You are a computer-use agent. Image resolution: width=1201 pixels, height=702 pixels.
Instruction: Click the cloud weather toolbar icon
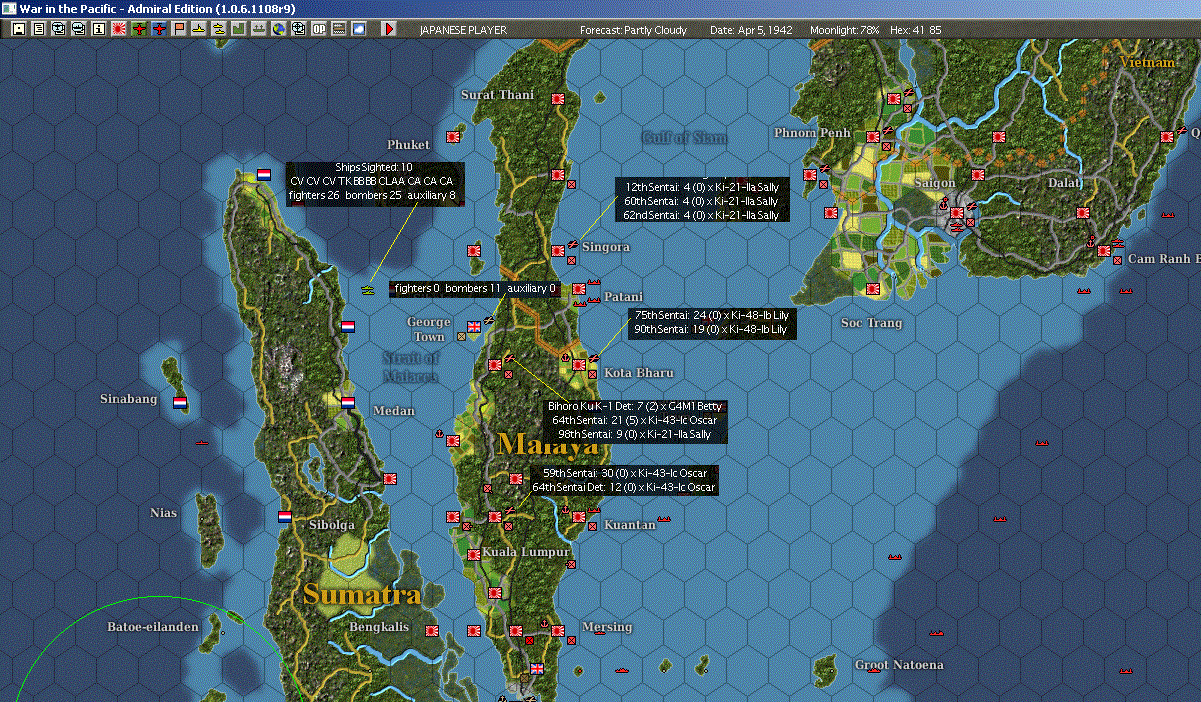(x=358, y=29)
